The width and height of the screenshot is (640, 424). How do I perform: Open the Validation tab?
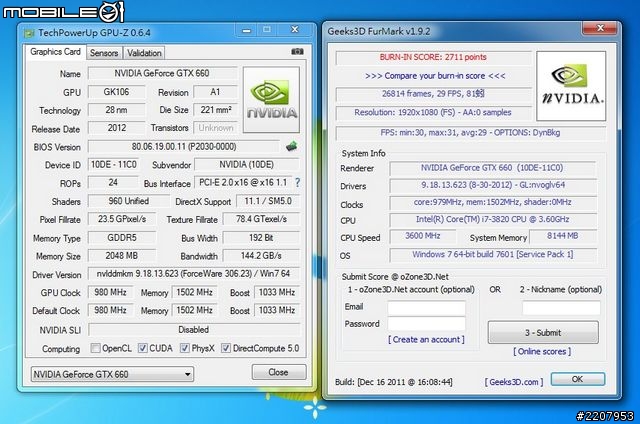tap(144, 53)
